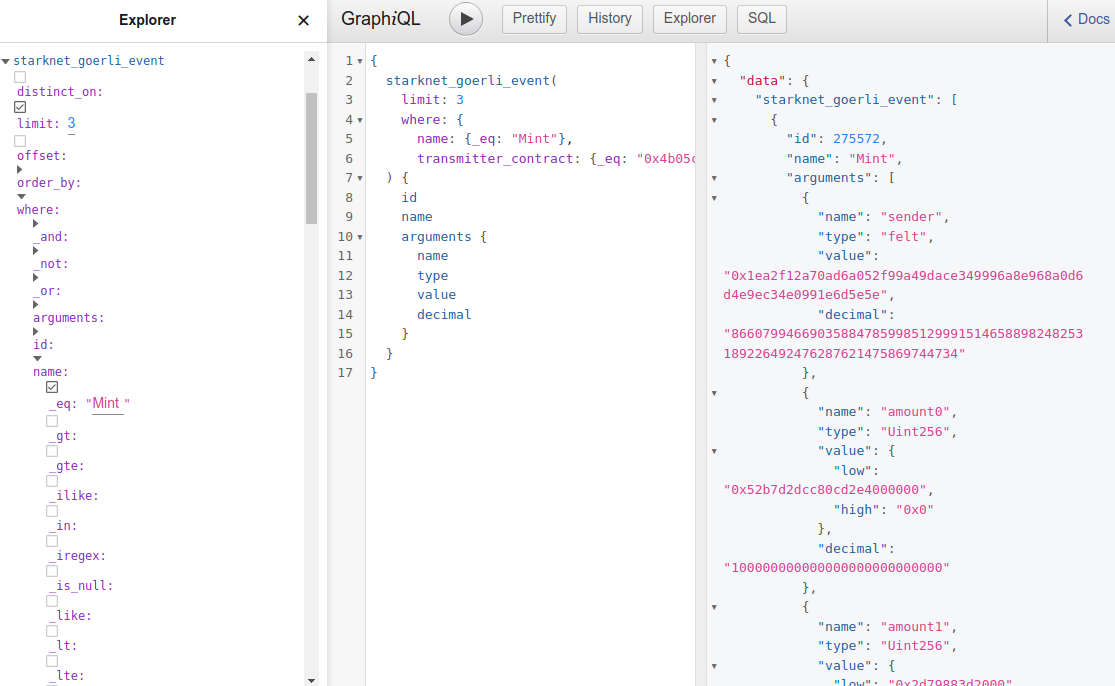
Task: Expand the arguments filter node
Action: coord(36,305)
